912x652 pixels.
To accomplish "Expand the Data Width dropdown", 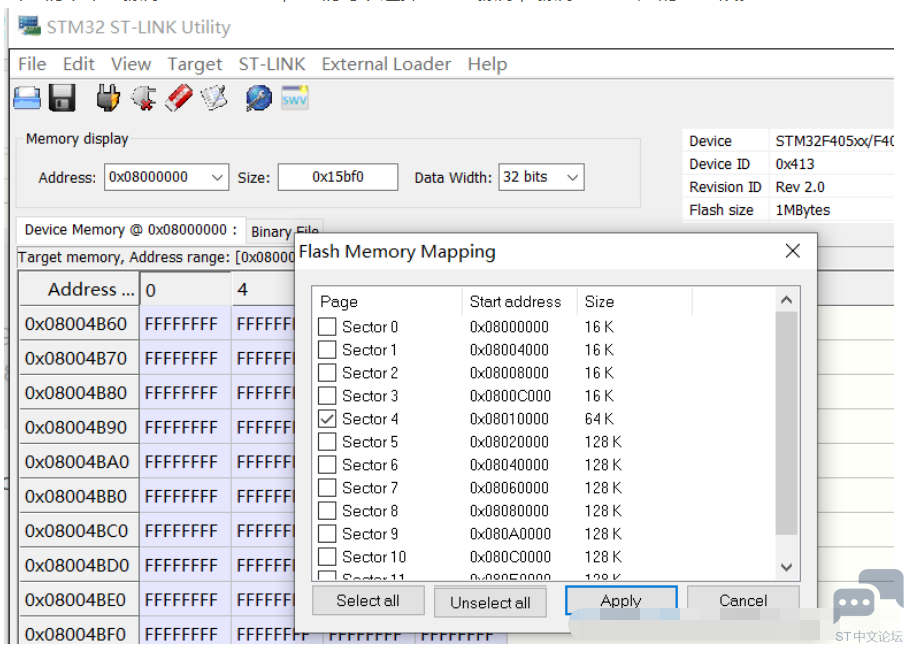I will coord(572,177).
